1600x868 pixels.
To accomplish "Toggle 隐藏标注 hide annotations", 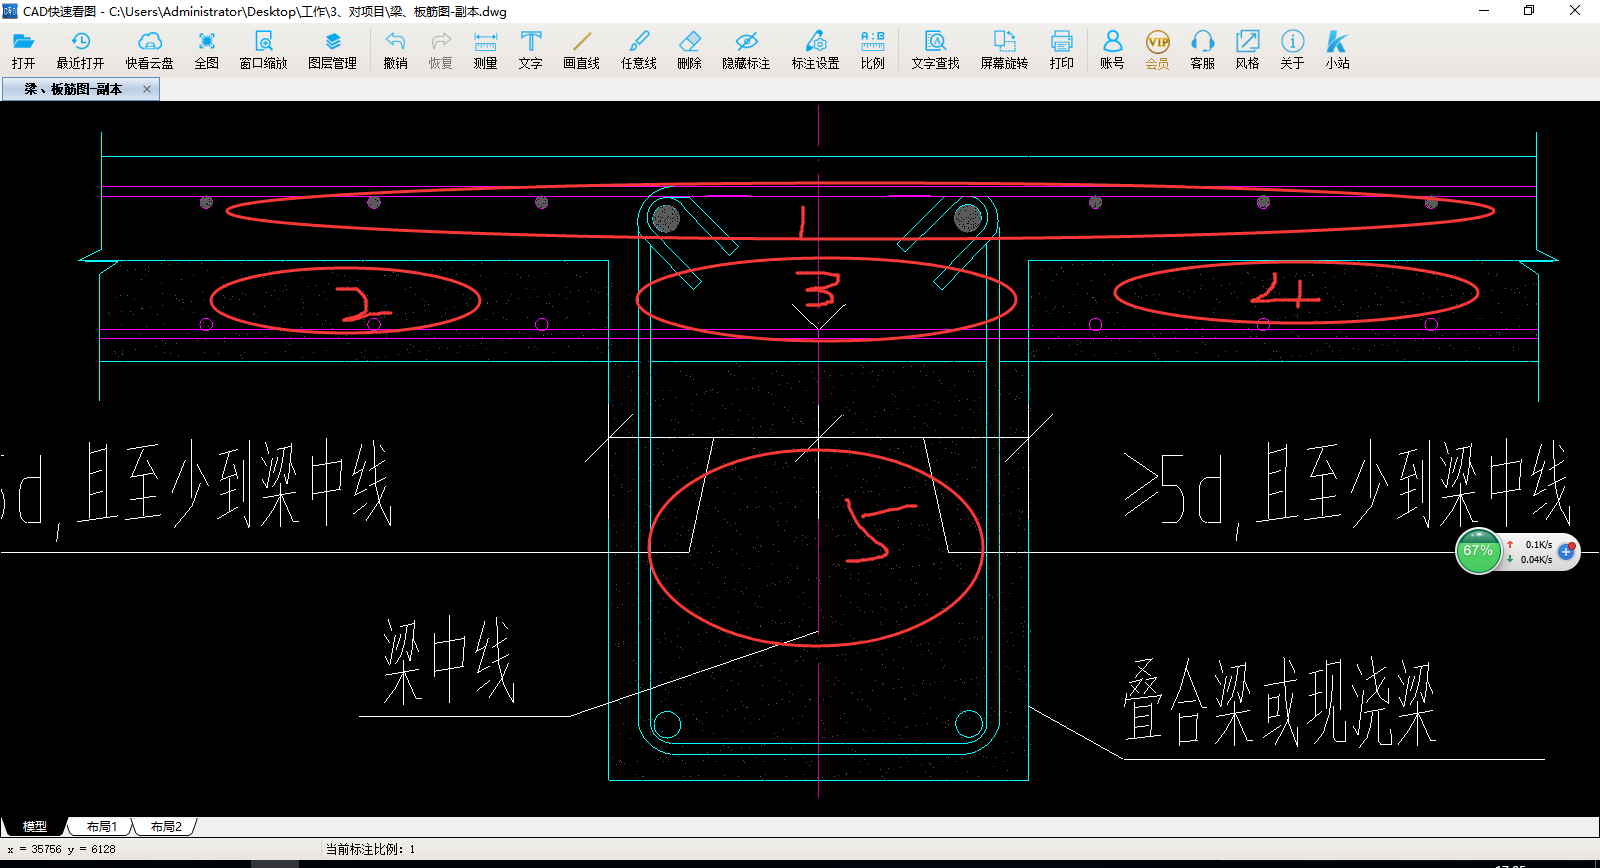I will point(746,50).
